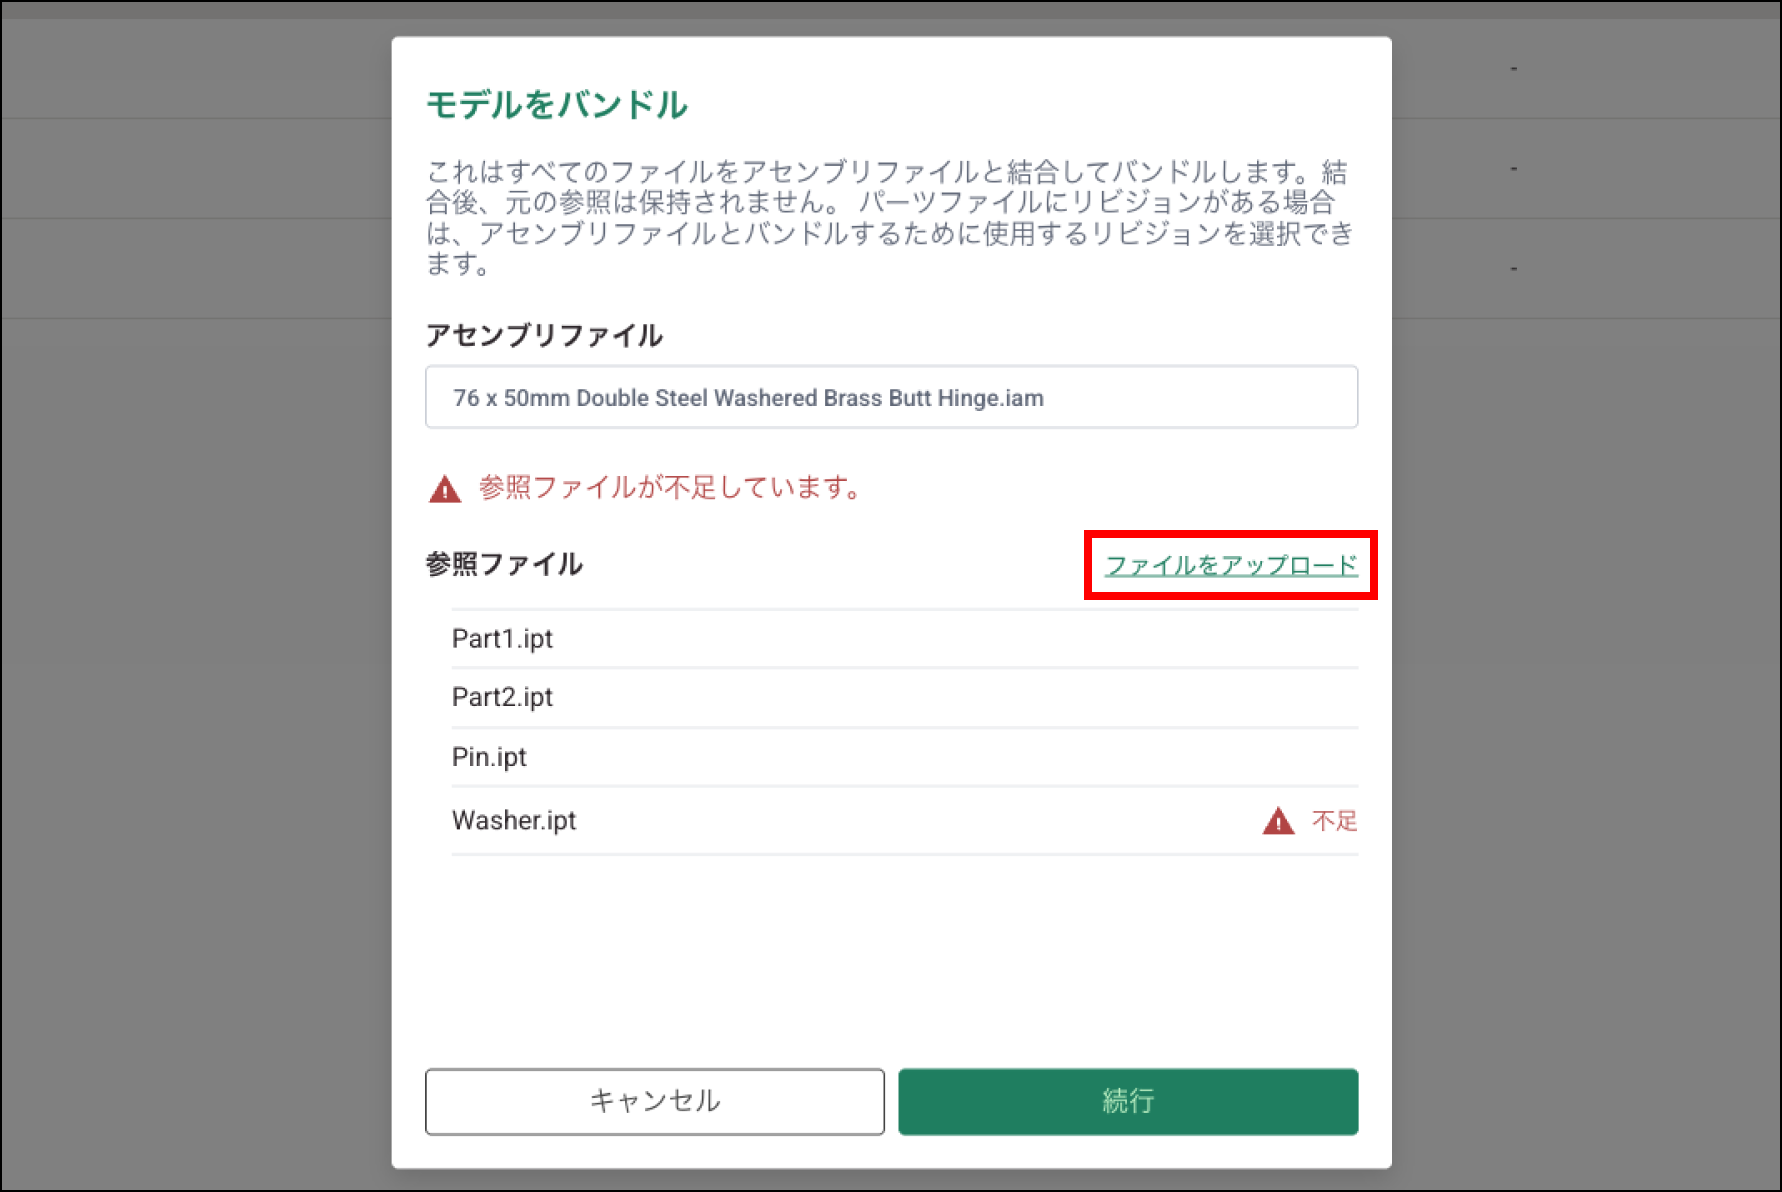Click the bottom dash in the dimmed background
Viewport: 1782px width, 1192px height.
[x=1513, y=269]
